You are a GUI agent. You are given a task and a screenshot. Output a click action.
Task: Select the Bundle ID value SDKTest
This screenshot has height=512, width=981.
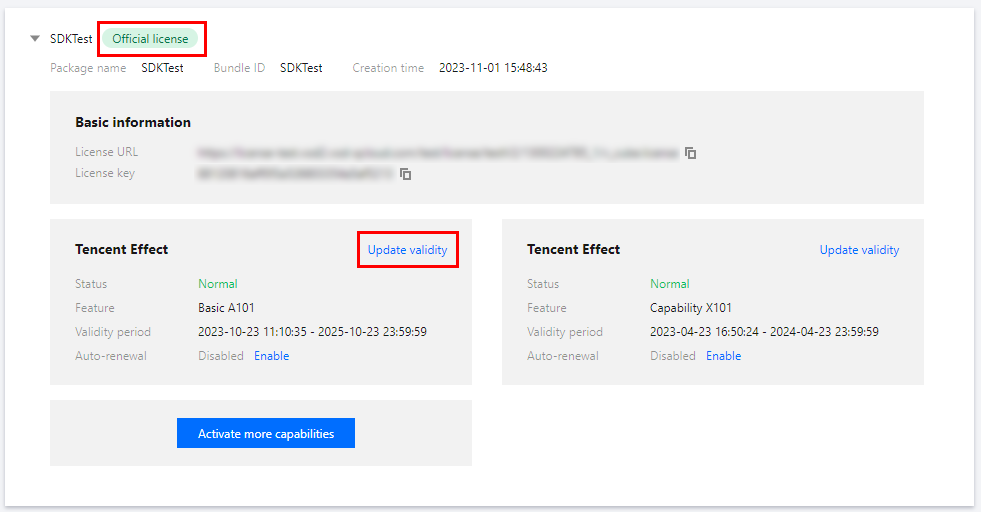(x=301, y=68)
